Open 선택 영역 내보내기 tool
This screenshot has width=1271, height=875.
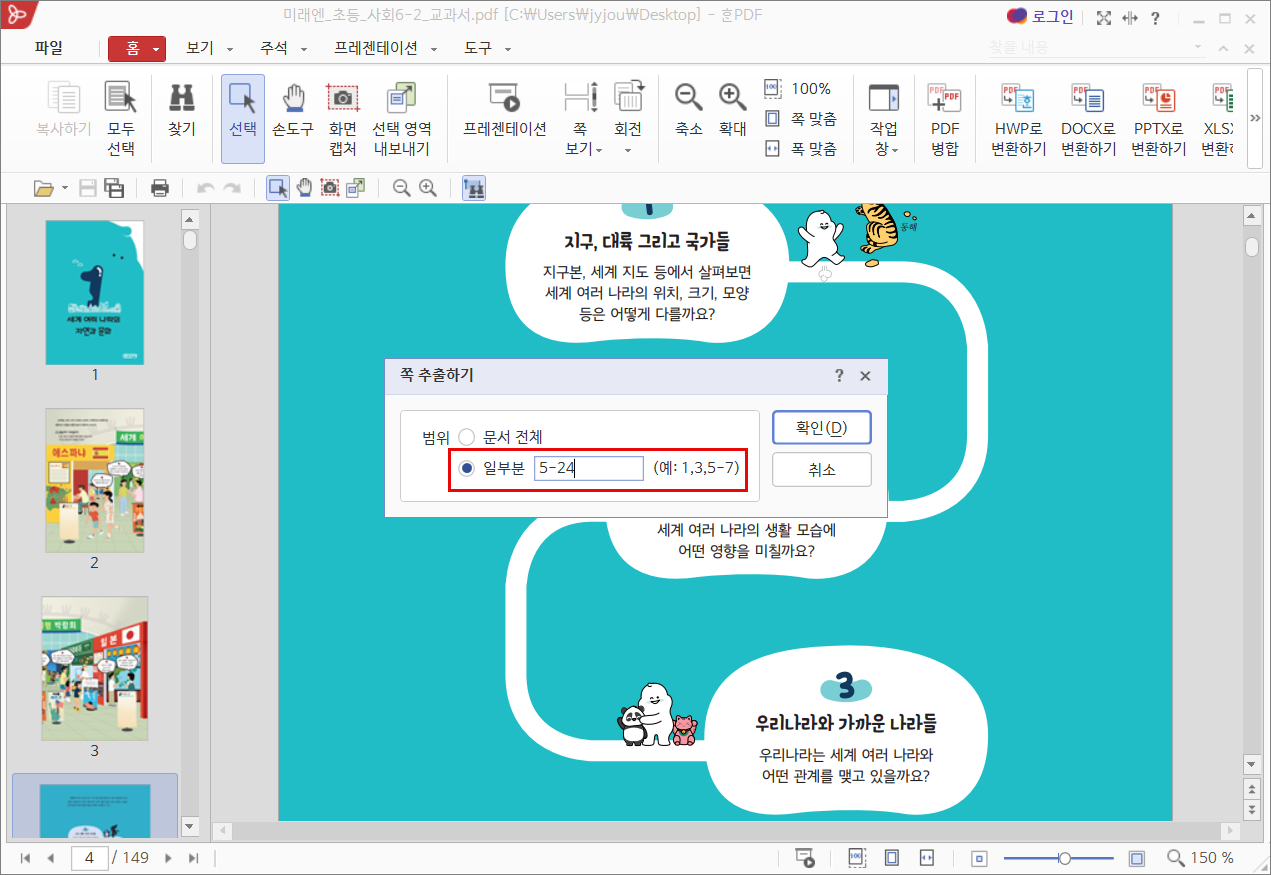point(401,118)
